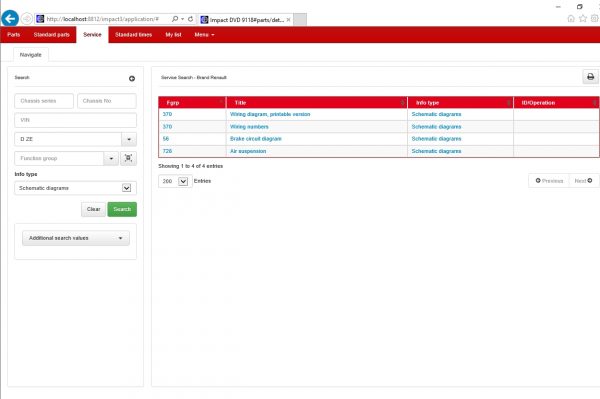The image size is (600, 399).
Task: Click Fgrp 56 link
Action: (166, 139)
